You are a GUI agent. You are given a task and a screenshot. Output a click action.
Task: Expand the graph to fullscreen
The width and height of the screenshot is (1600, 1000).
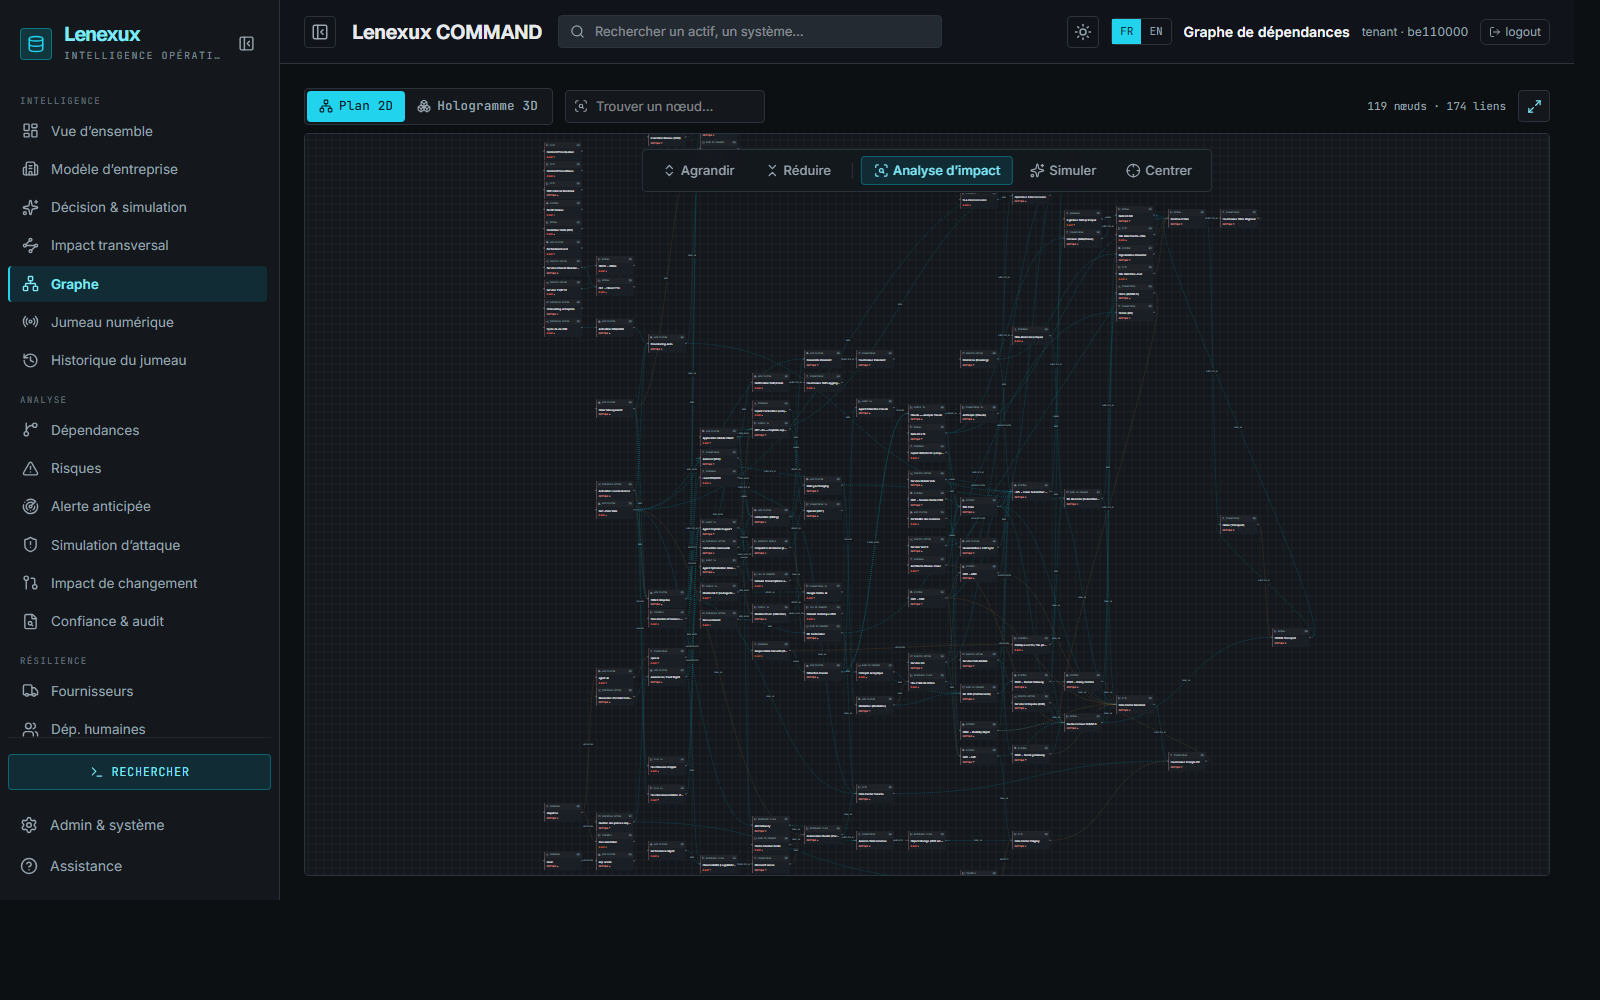point(1534,106)
